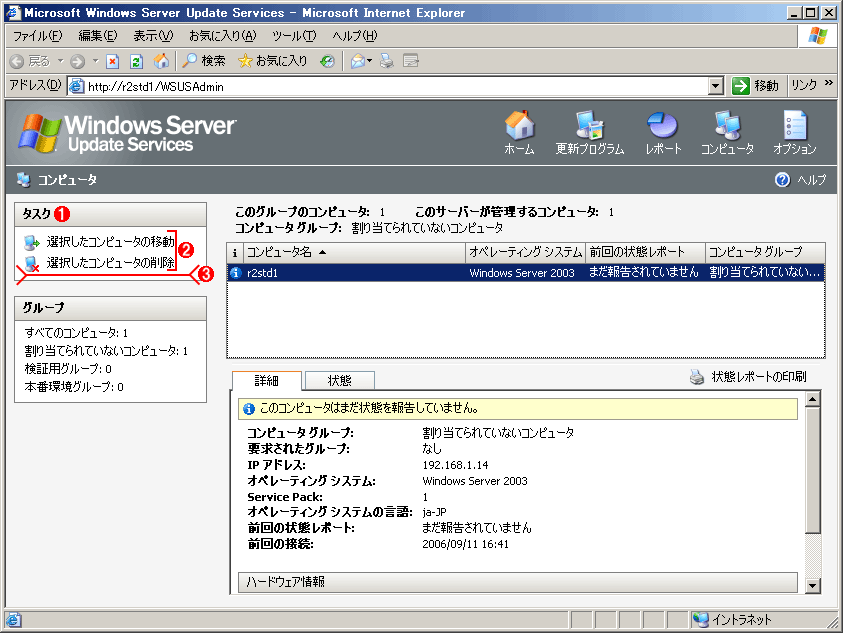Sort by コンピュータ グループ column header

(765, 252)
